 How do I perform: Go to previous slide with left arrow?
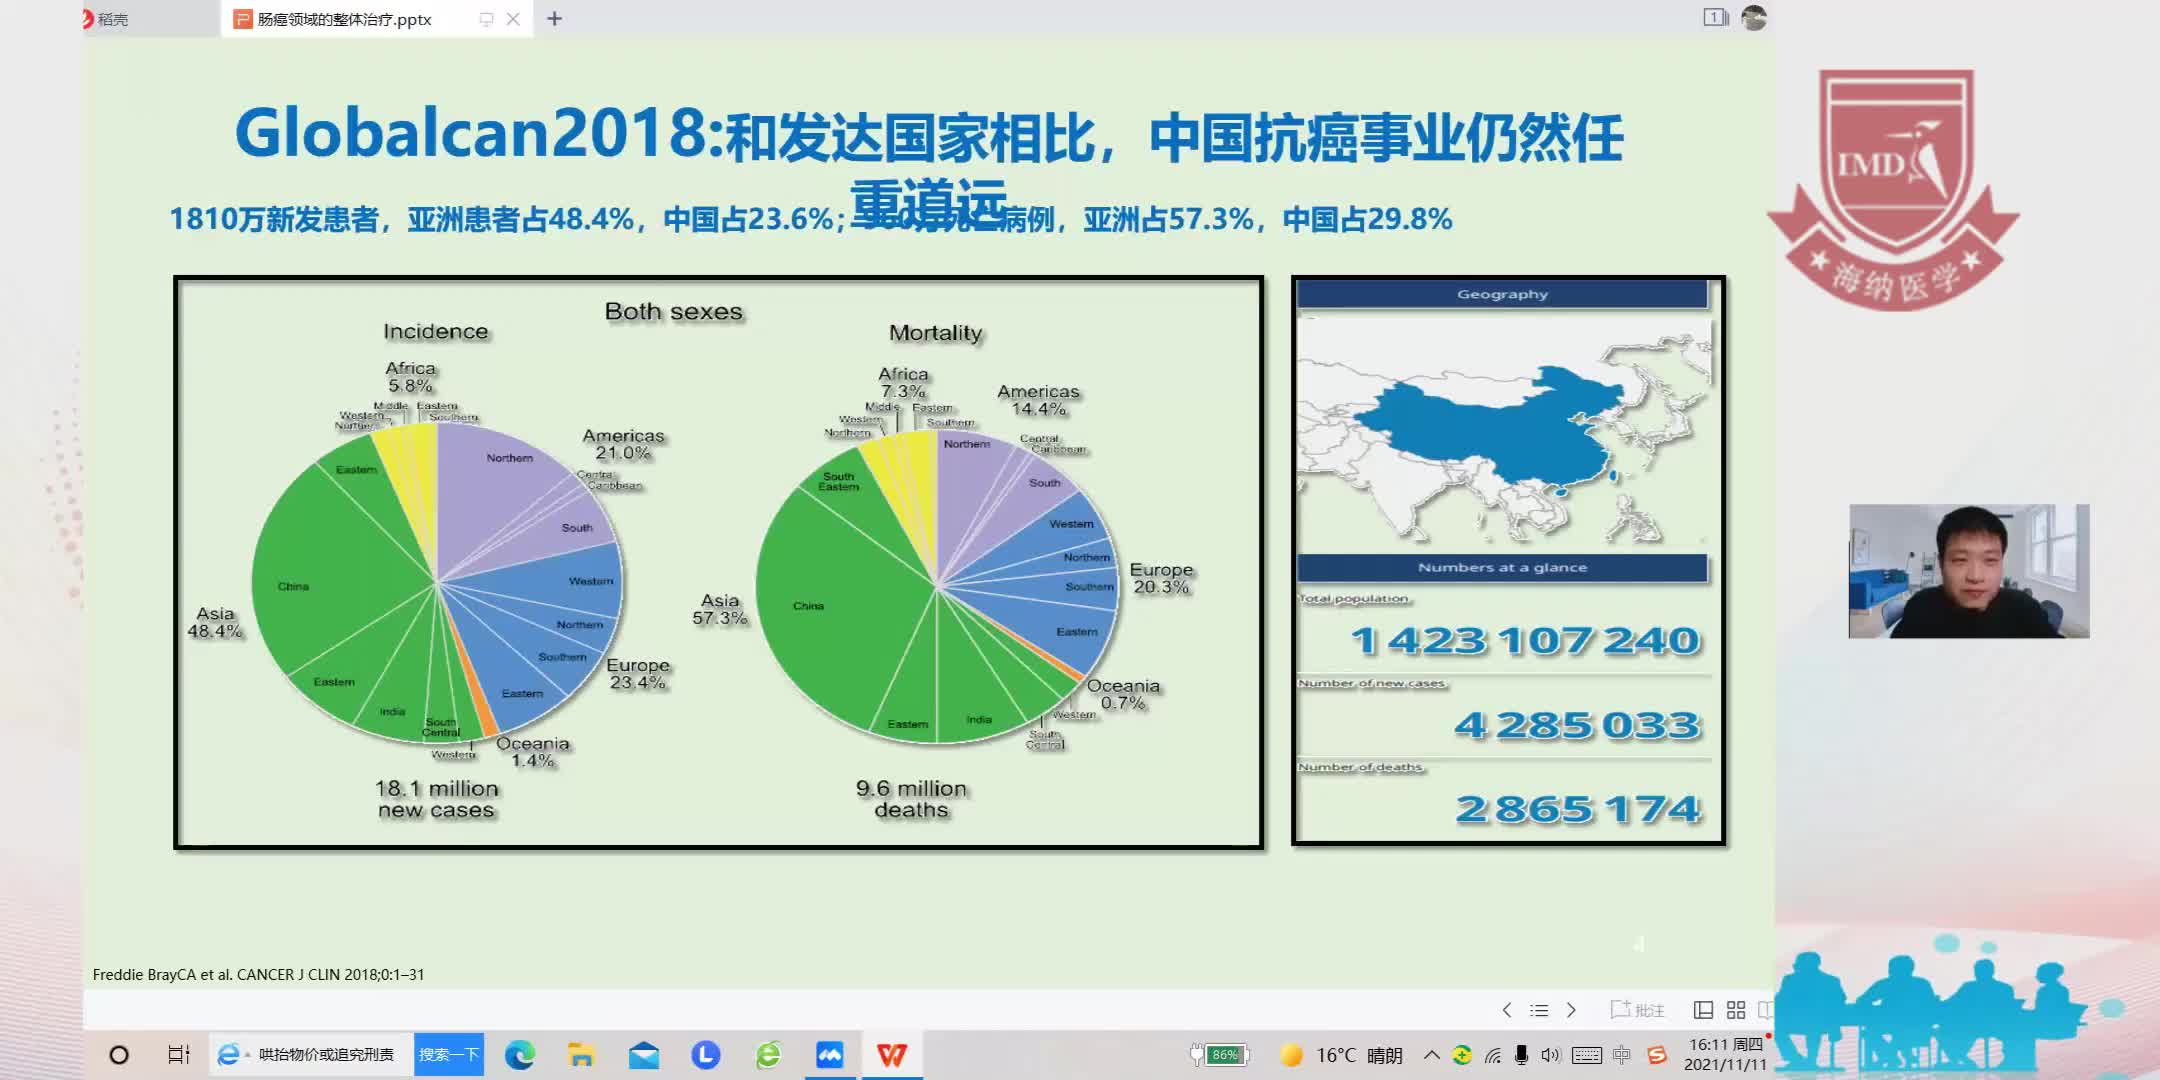click(1507, 1010)
